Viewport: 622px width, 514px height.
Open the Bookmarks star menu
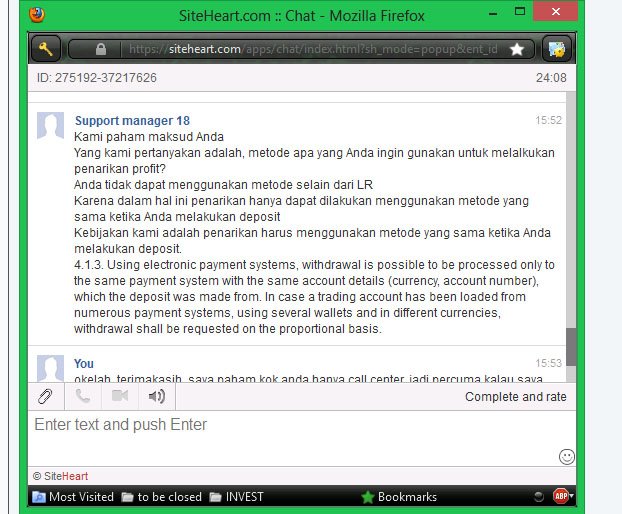[x=399, y=497]
